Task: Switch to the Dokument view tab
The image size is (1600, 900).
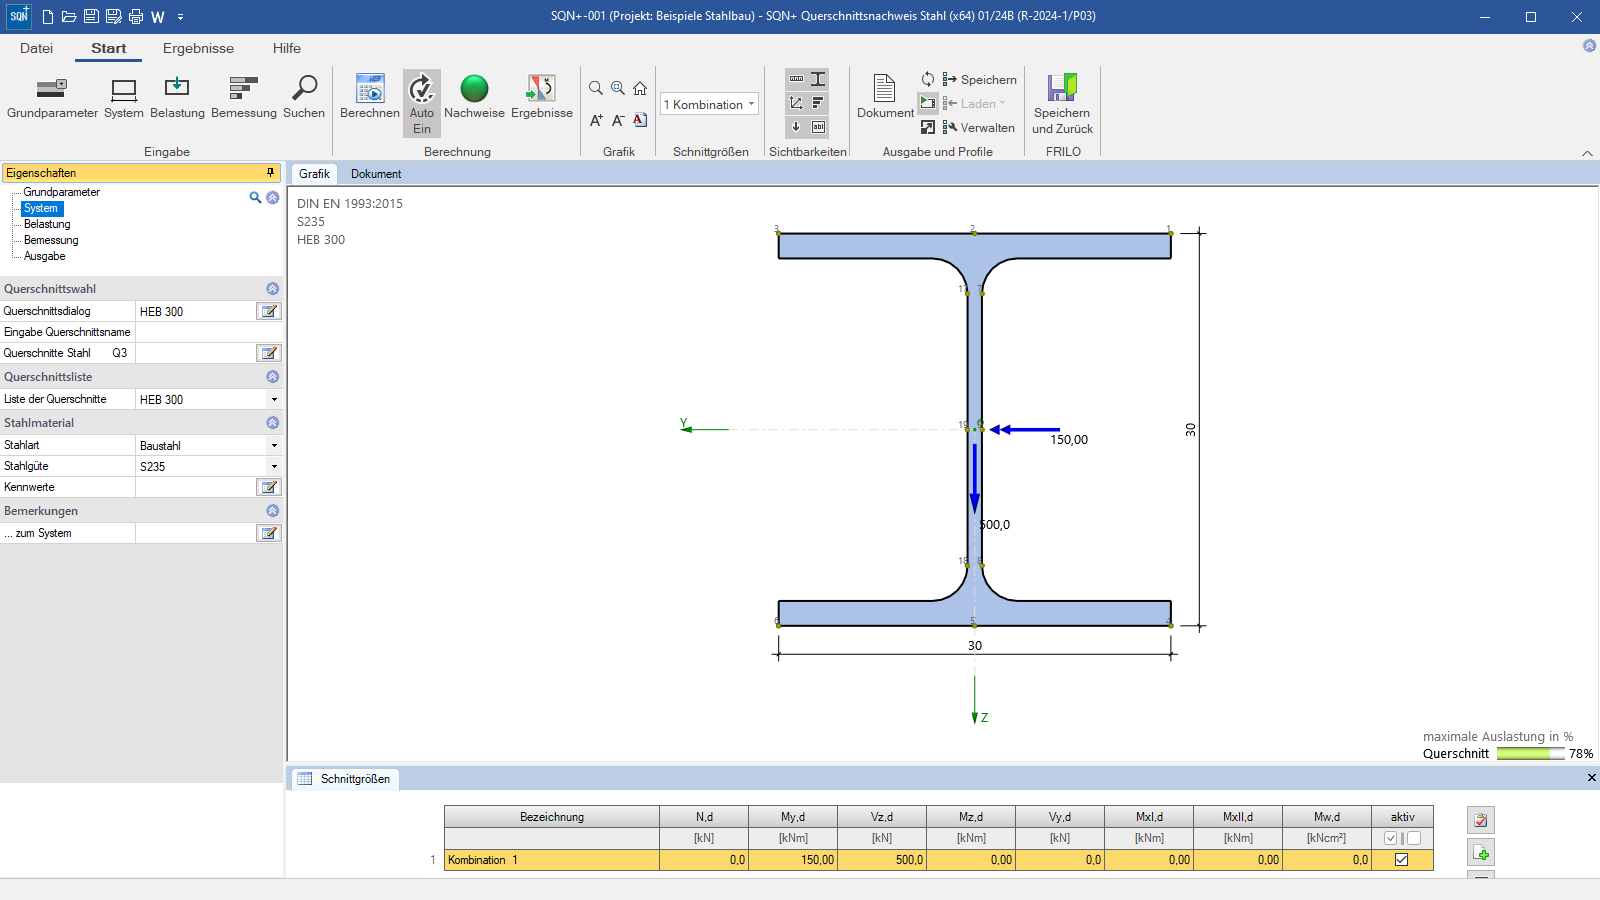Action: click(x=376, y=174)
